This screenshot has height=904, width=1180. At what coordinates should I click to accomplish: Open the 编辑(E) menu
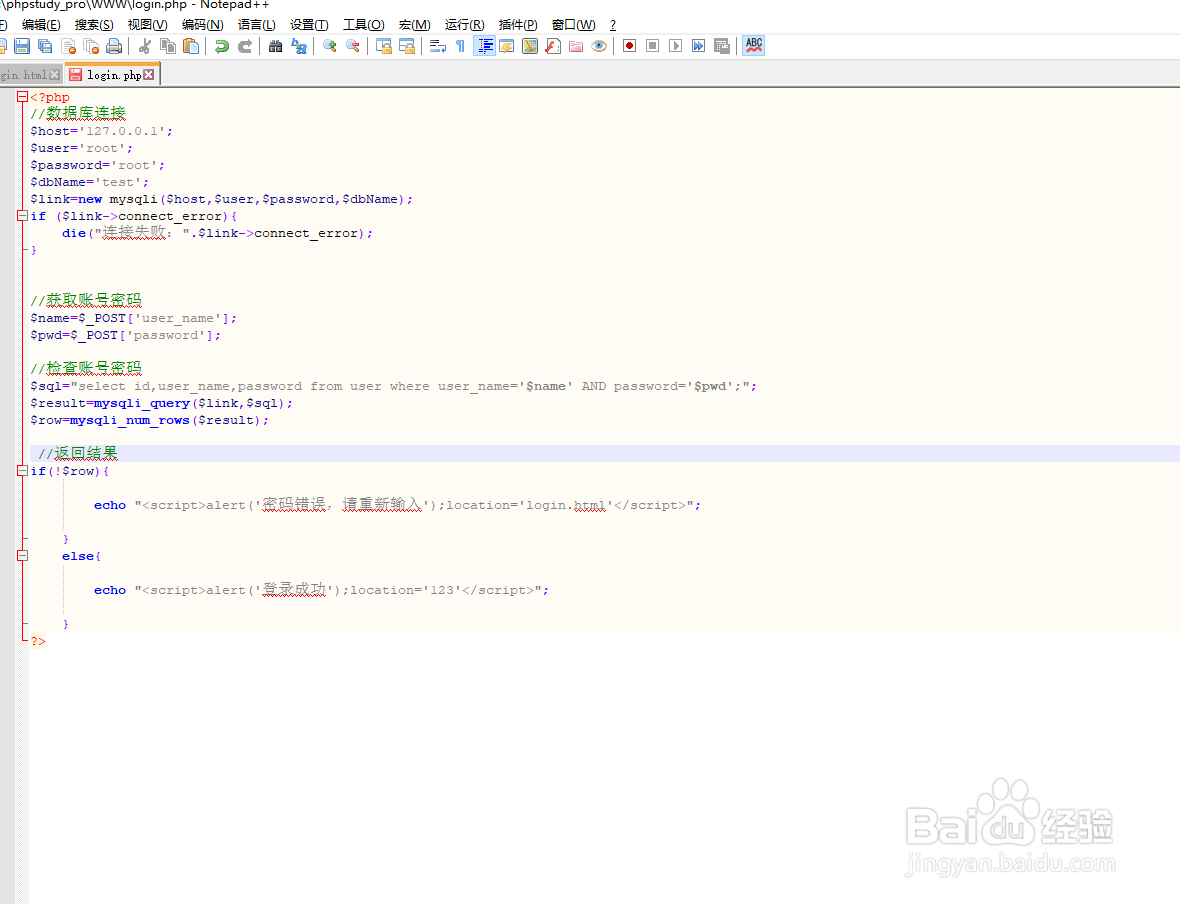pos(41,25)
